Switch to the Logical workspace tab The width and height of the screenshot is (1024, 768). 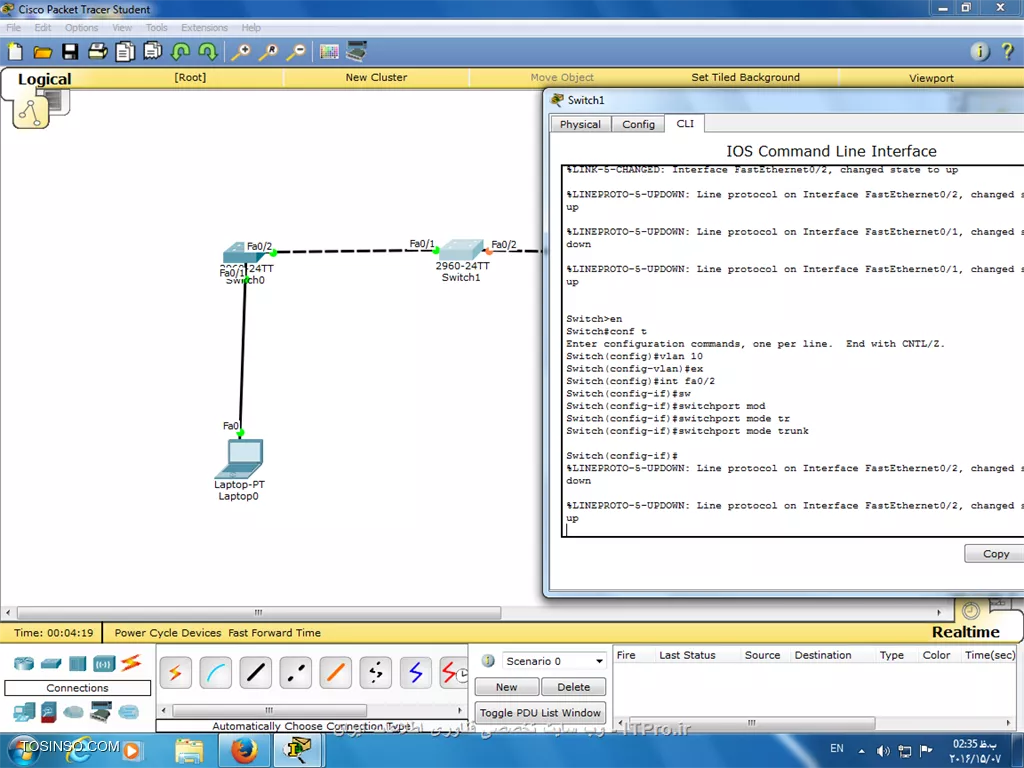pos(44,78)
